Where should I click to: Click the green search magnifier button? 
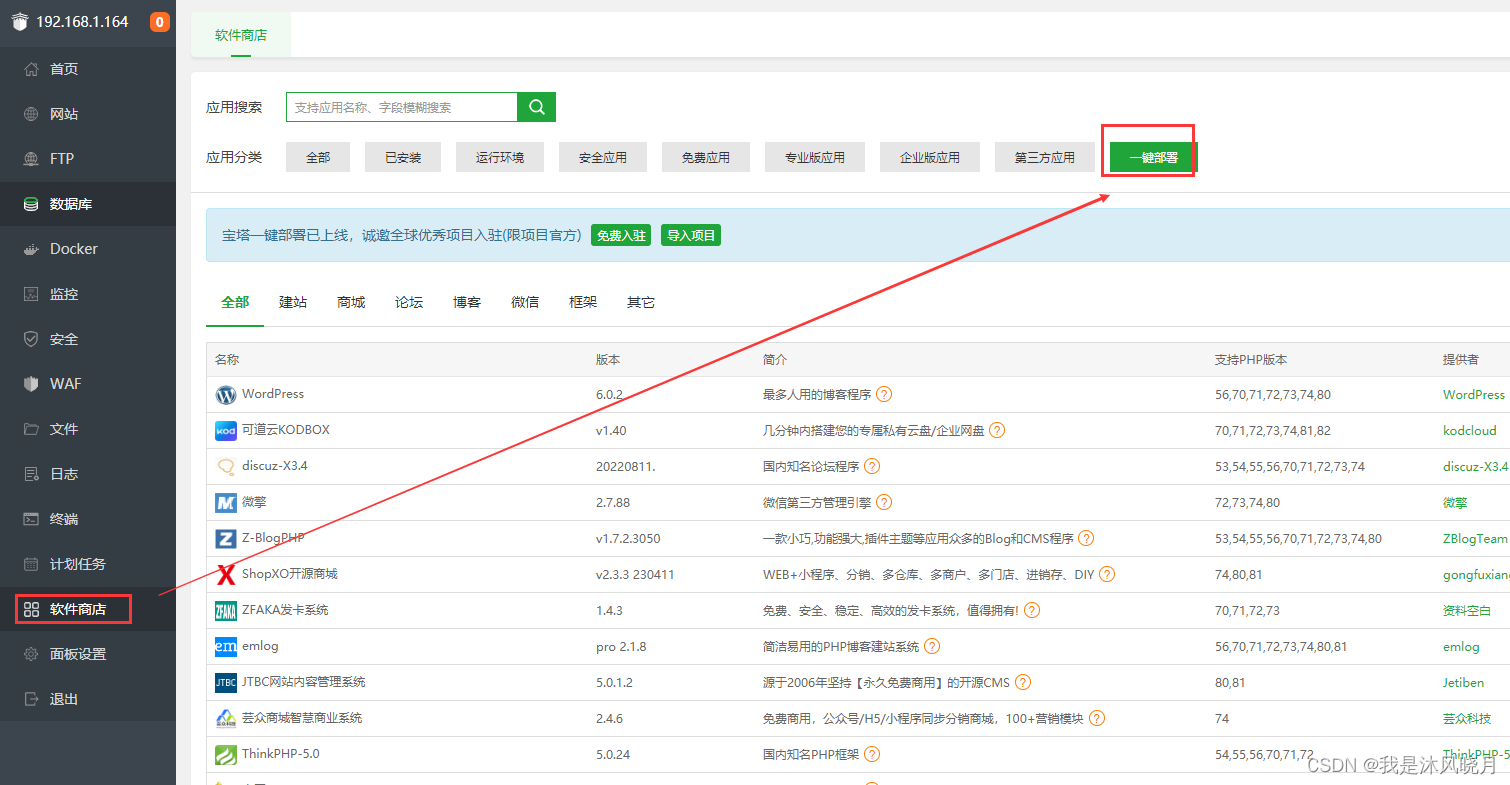(x=536, y=107)
